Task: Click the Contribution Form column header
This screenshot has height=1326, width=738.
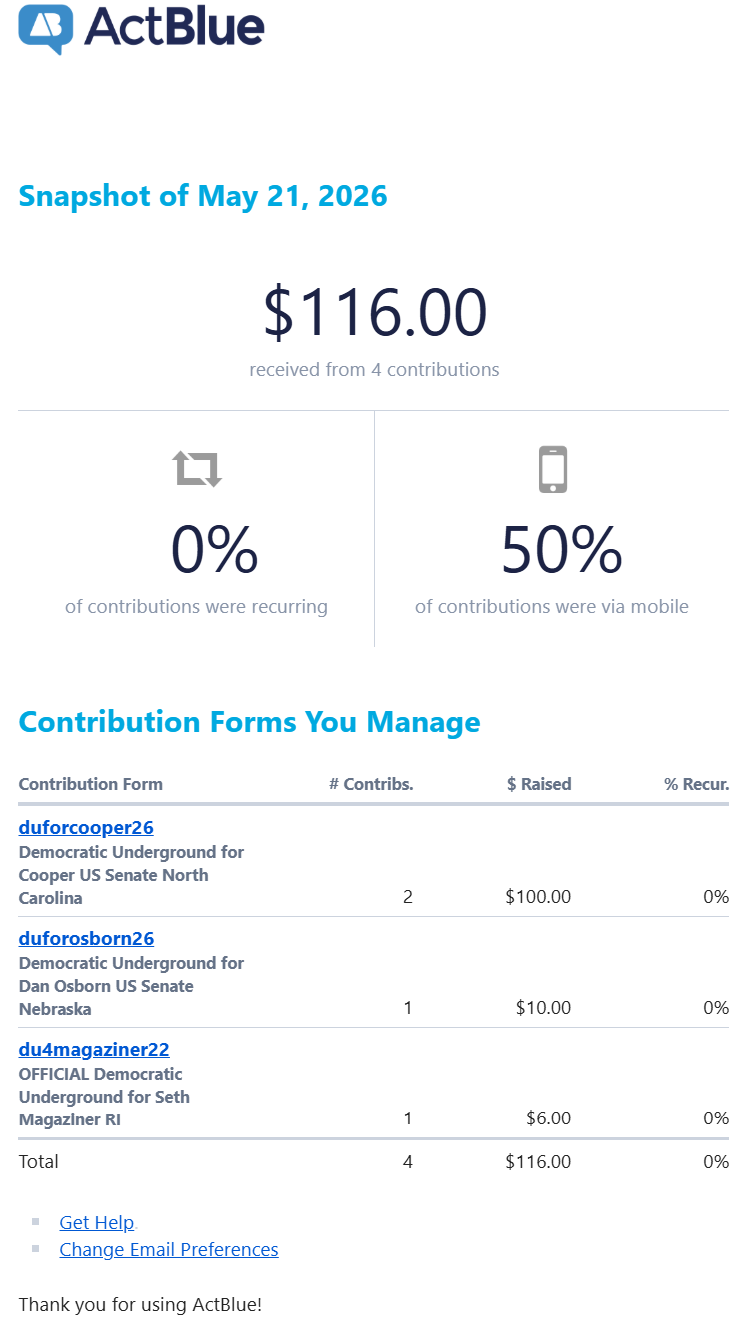Action: click(91, 784)
